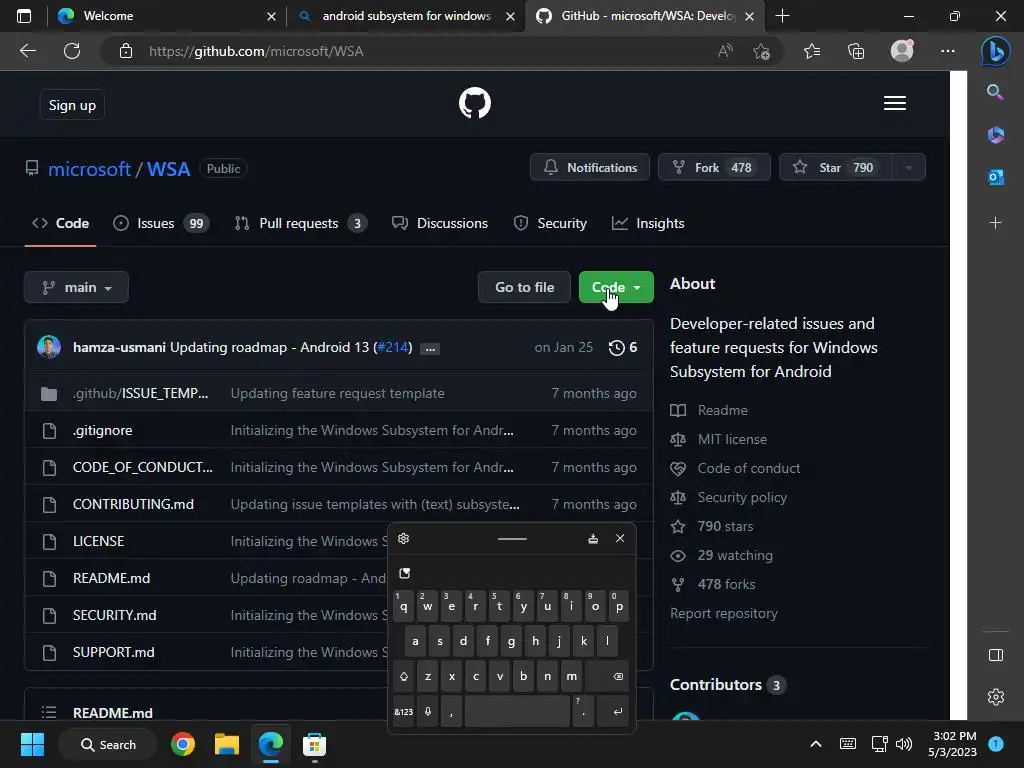Dock the touch keyboard
The height and width of the screenshot is (768, 1024).
tap(593, 539)
